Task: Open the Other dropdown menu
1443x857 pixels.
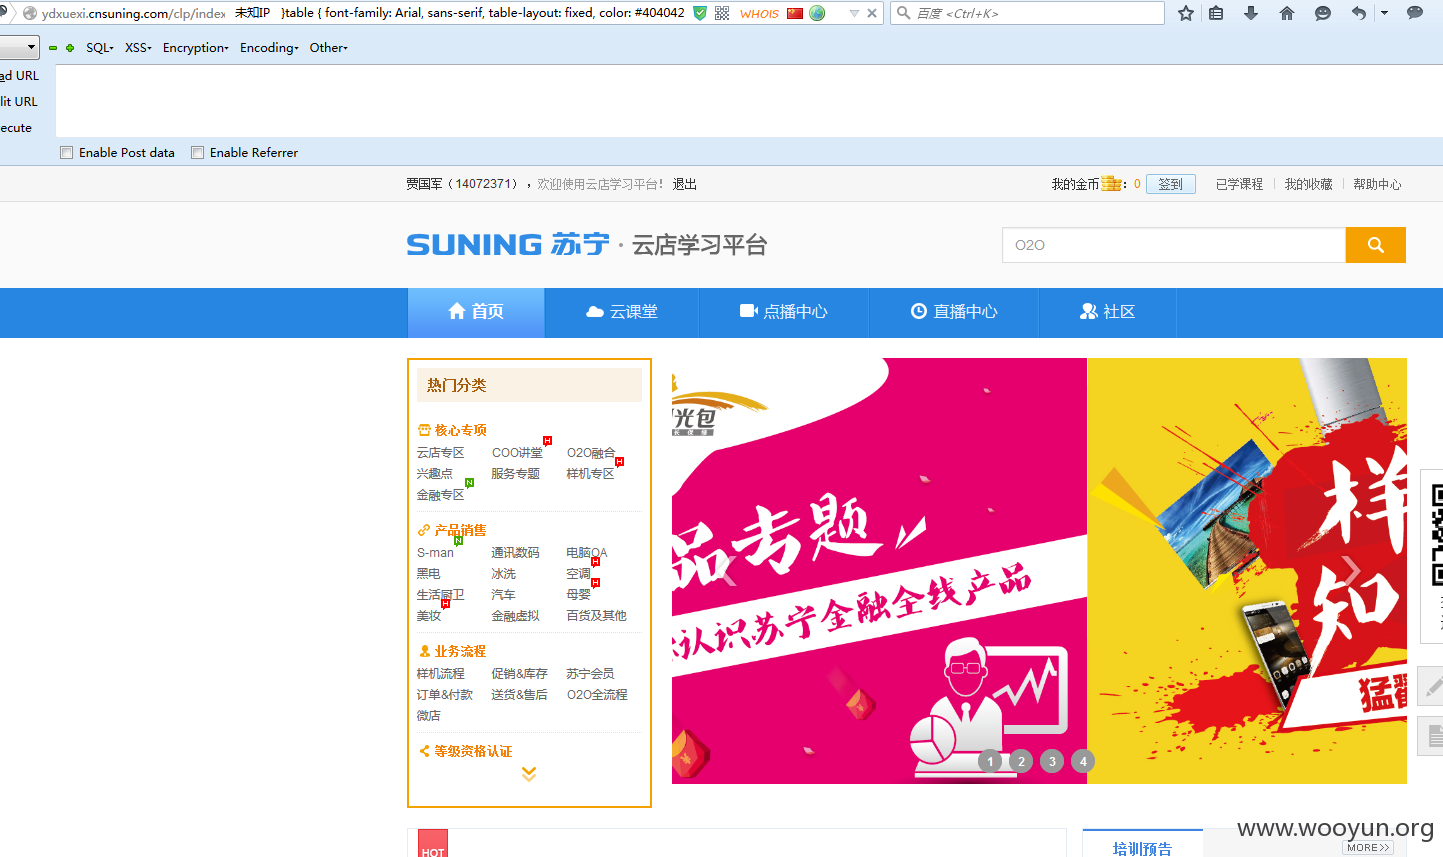Action: point(329,47)
